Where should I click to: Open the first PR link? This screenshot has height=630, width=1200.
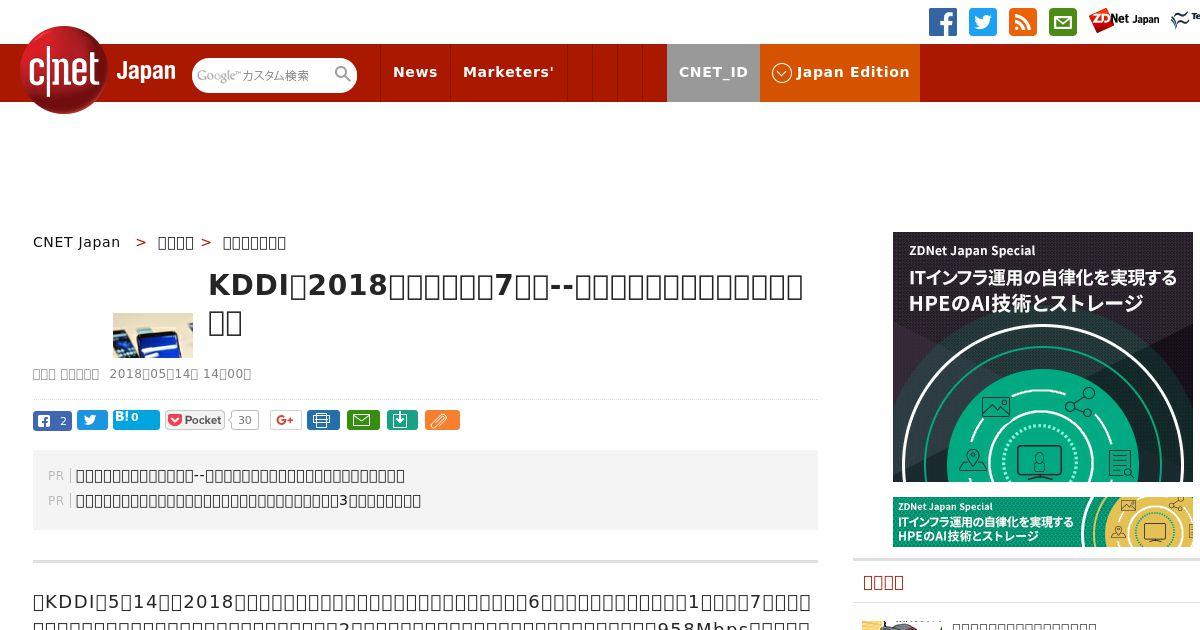coord(240,476)
